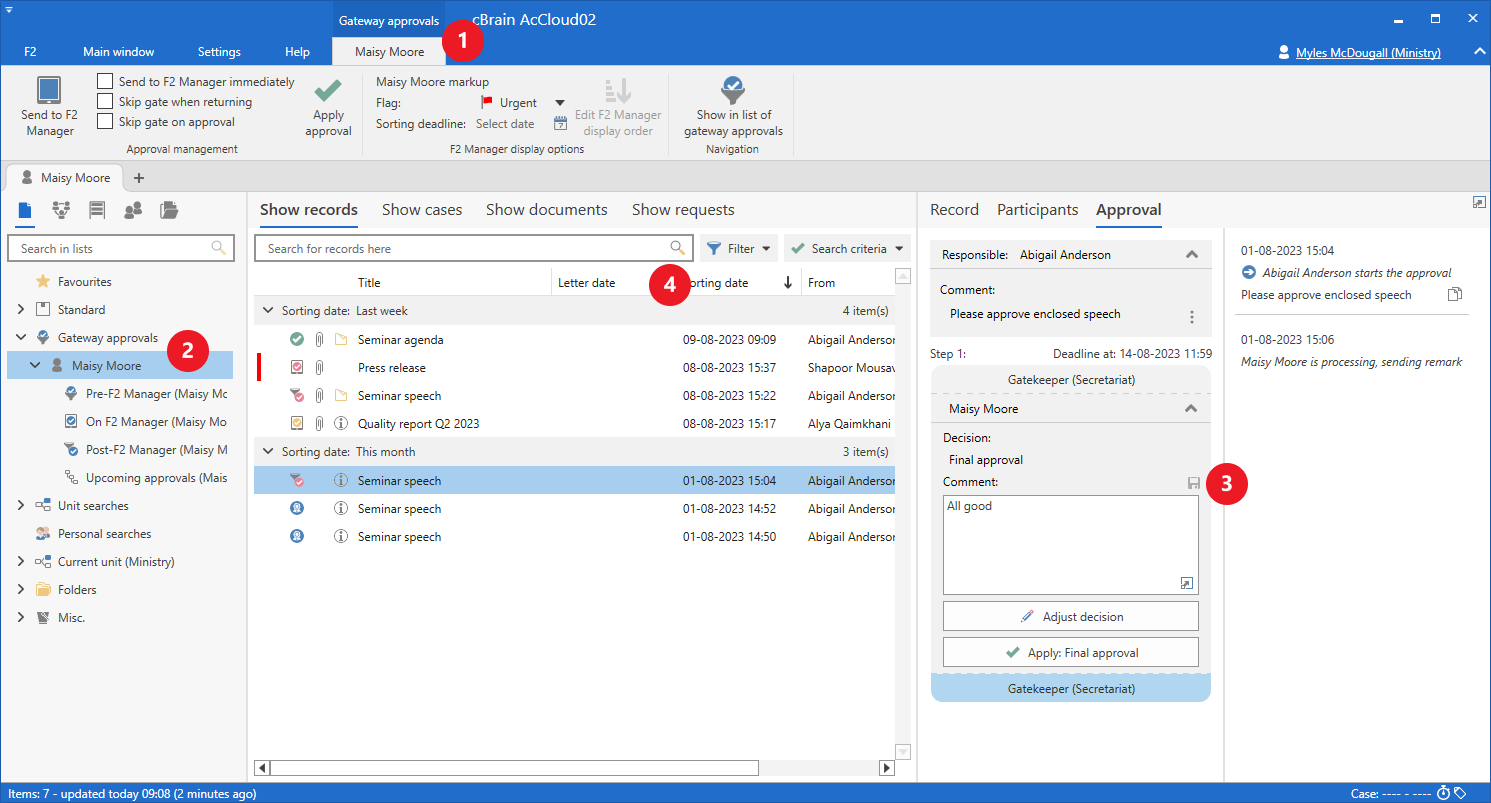1491x803 pixels.
Task: Select the bookmark list sidebar icon
Action: [97, 210]
